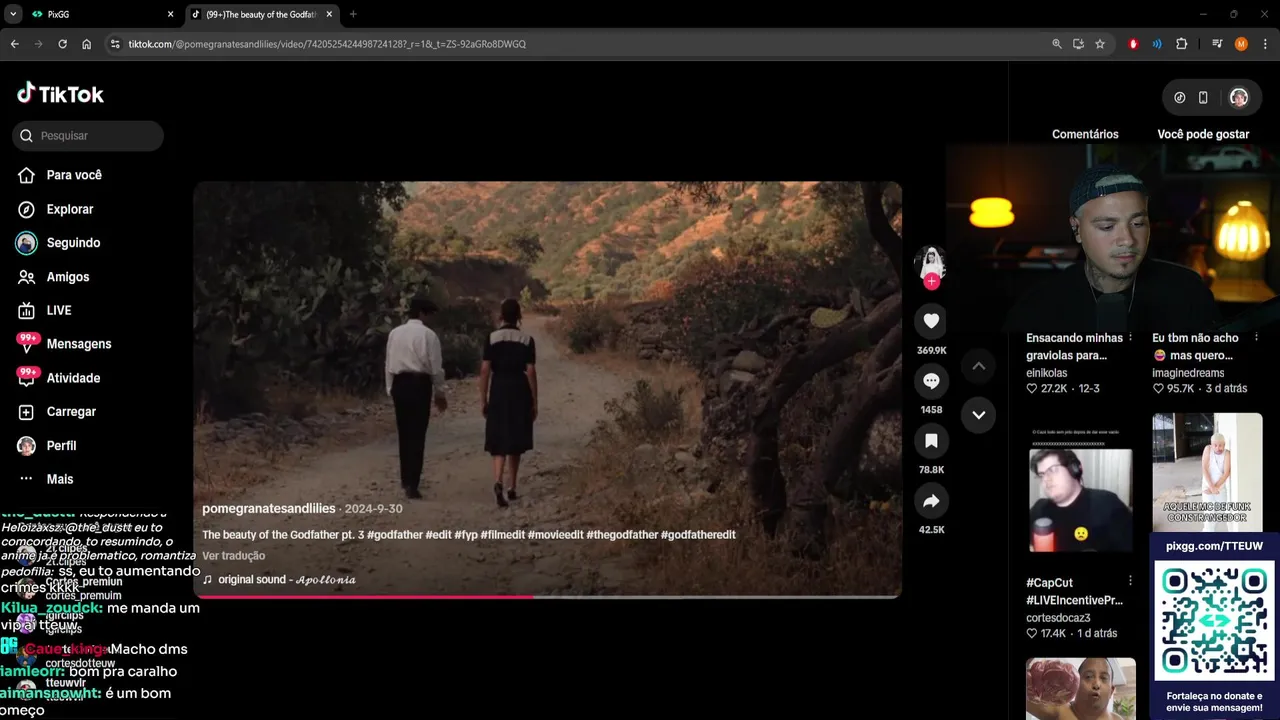Open options for Eu tbm não acho video

coord(1256,338)
